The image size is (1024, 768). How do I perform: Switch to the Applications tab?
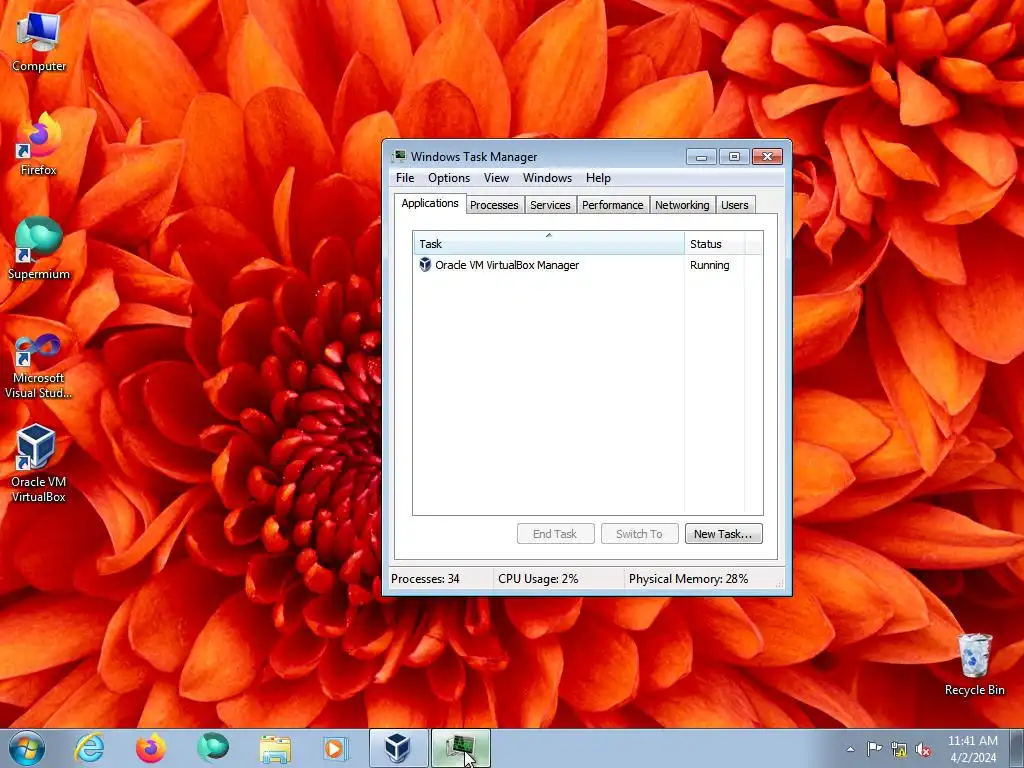(x=430, y=203)
